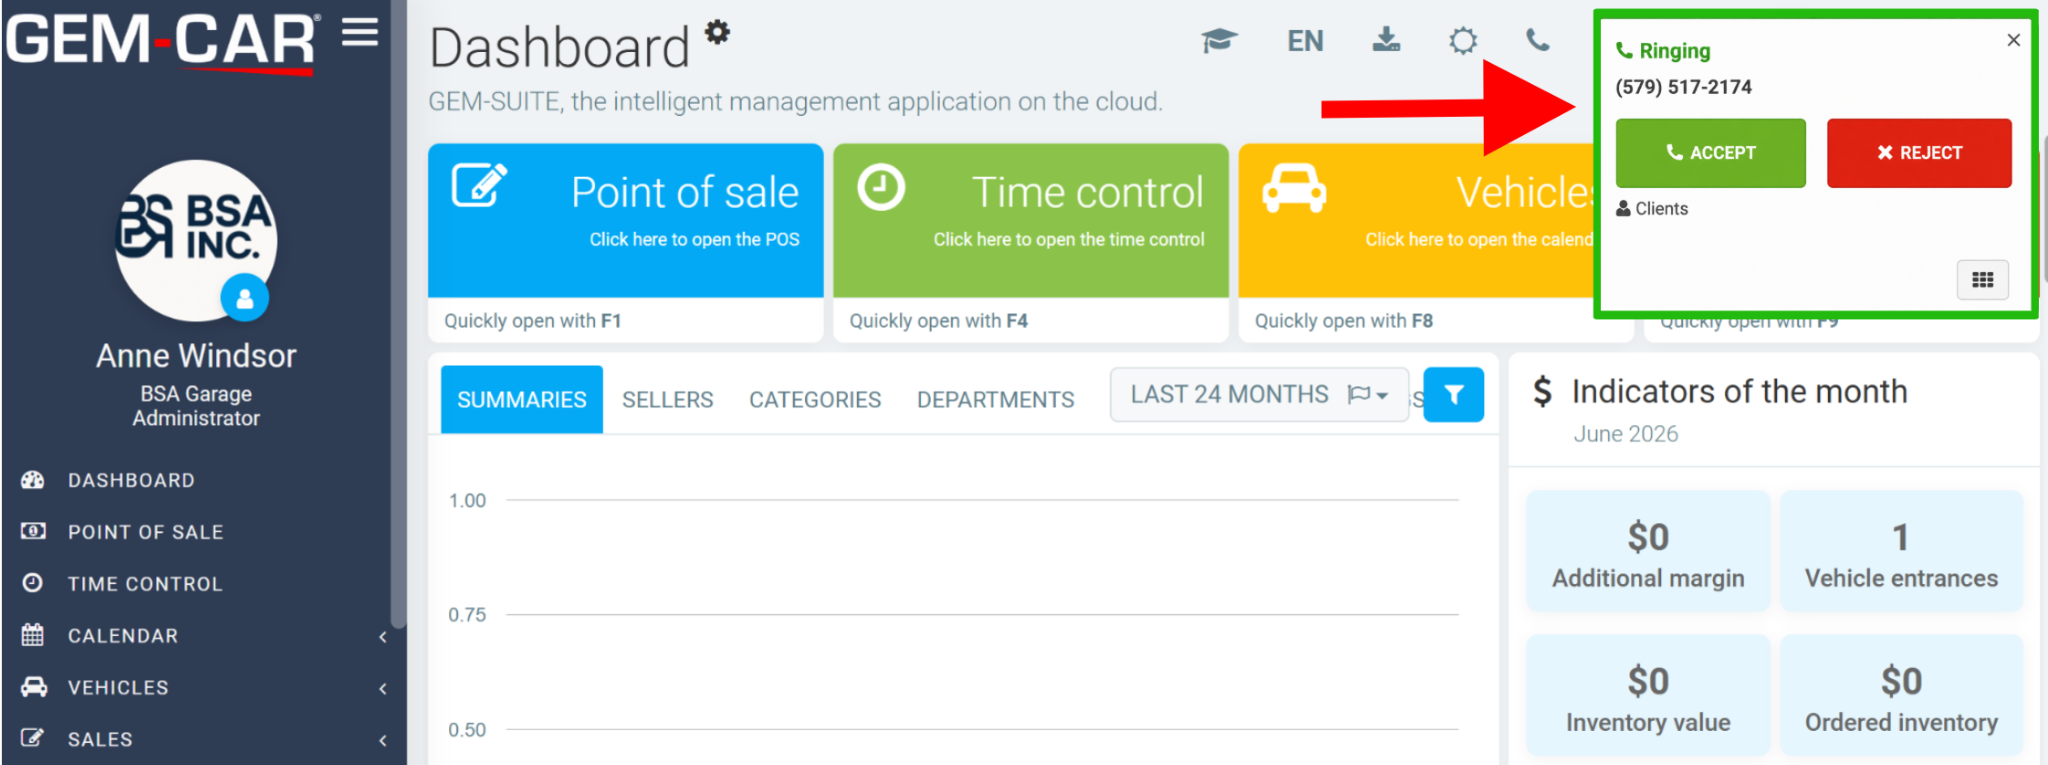Click the blue filter funnel button

(x=1453, y=395)
